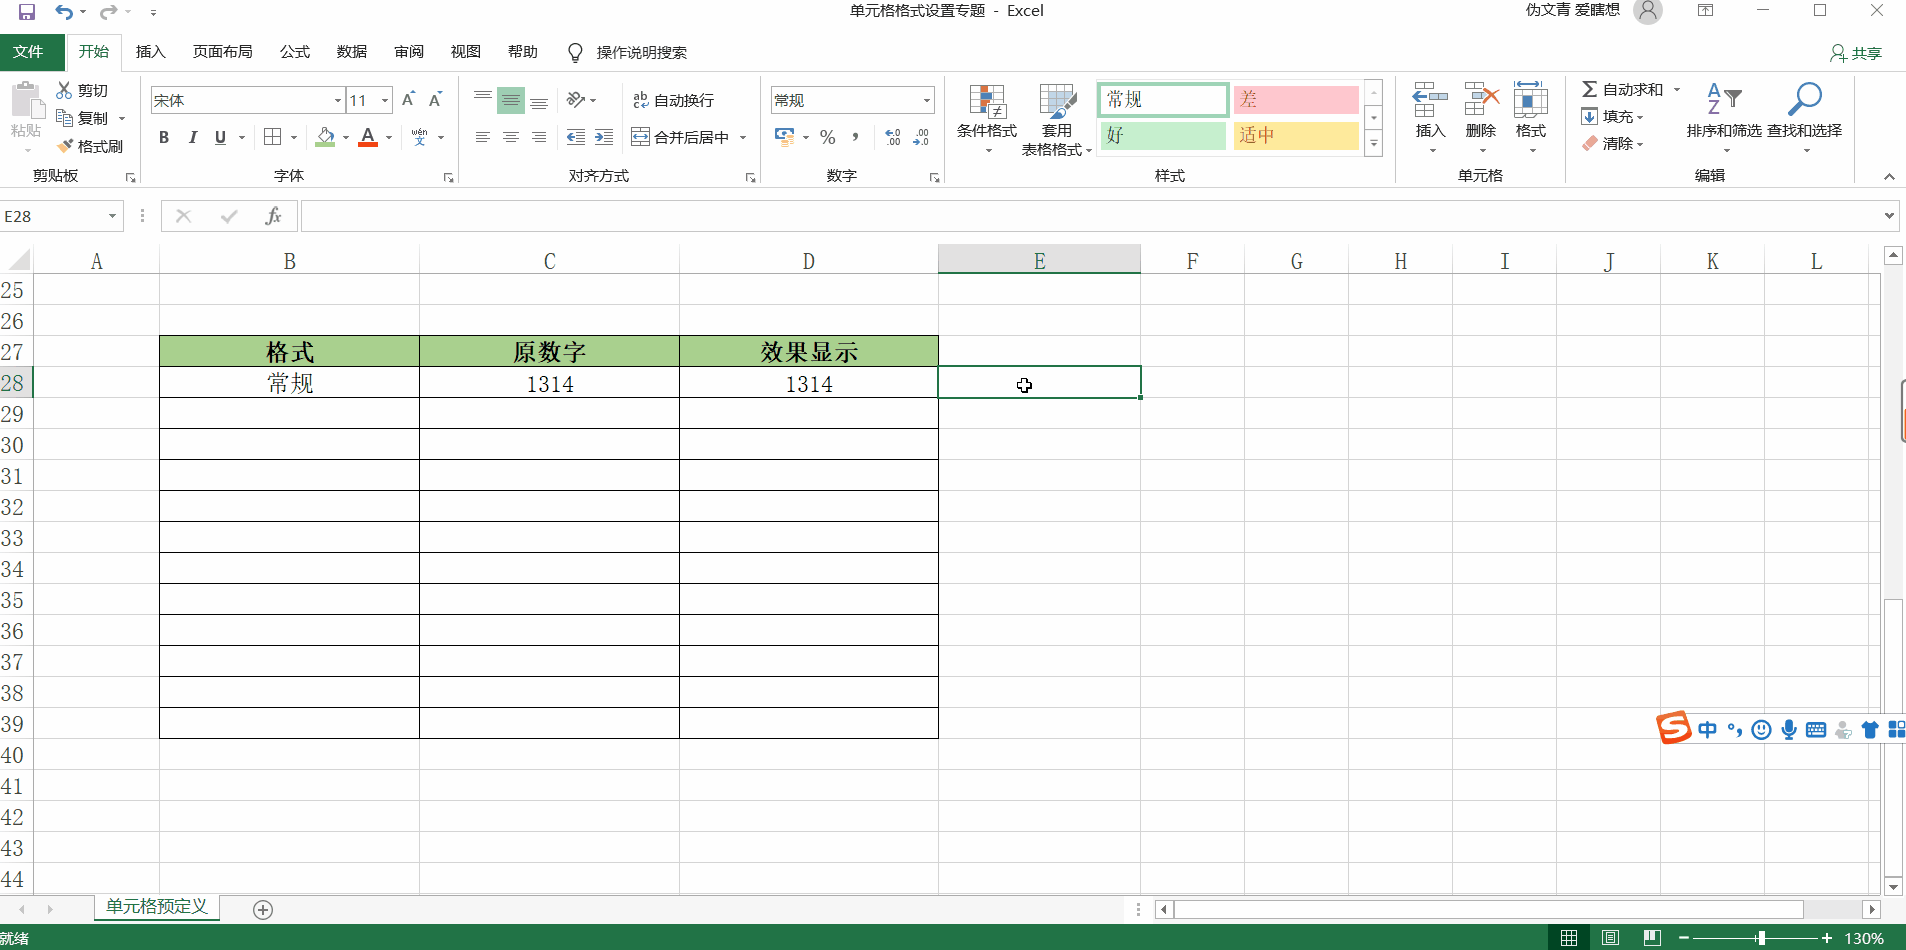
Task: Click the insert function fx icon
Action: click(273, 216)
